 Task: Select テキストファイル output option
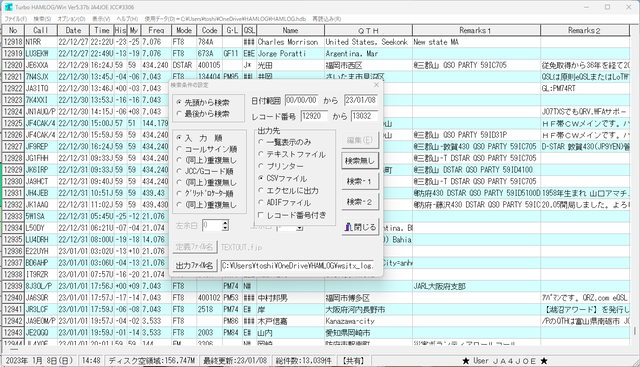click(292, 154)
